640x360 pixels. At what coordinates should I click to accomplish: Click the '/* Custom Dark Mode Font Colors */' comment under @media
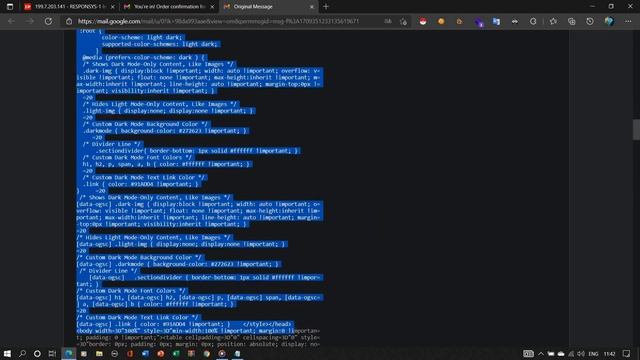pos(137,158)
